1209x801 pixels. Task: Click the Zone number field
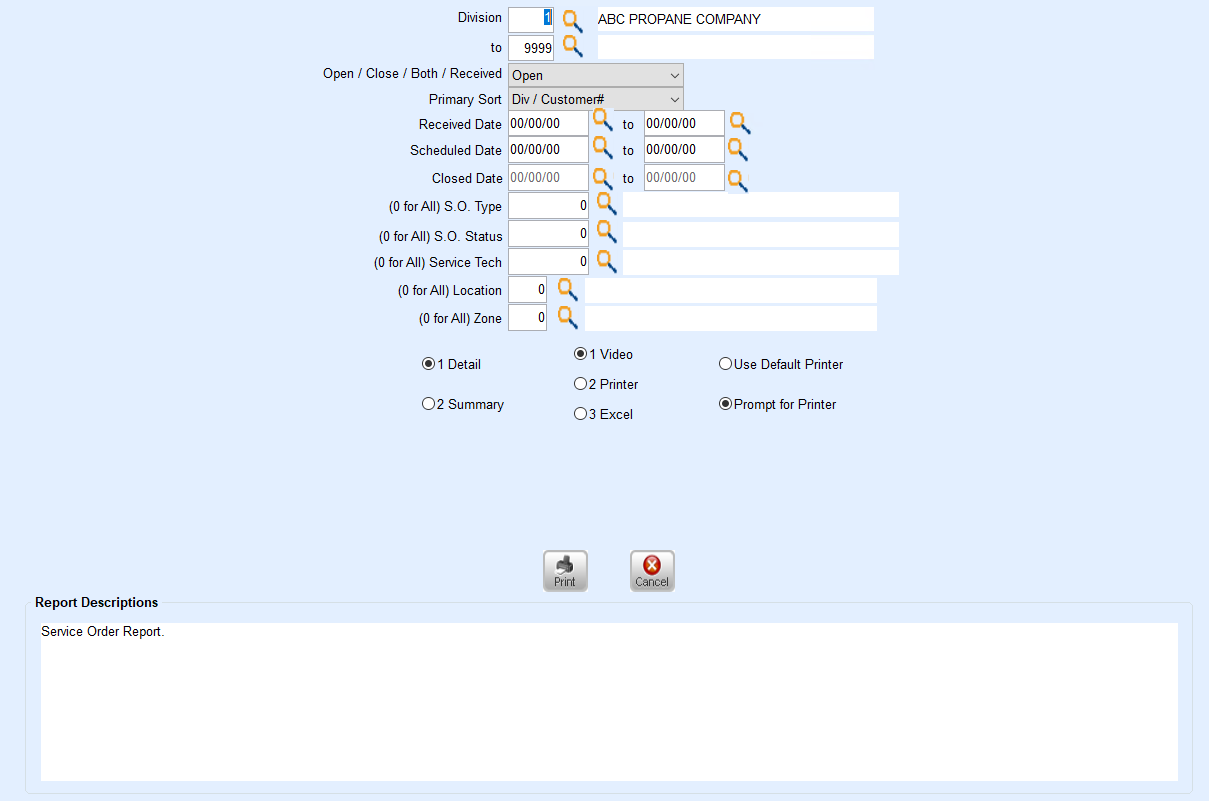click(527, 318)
